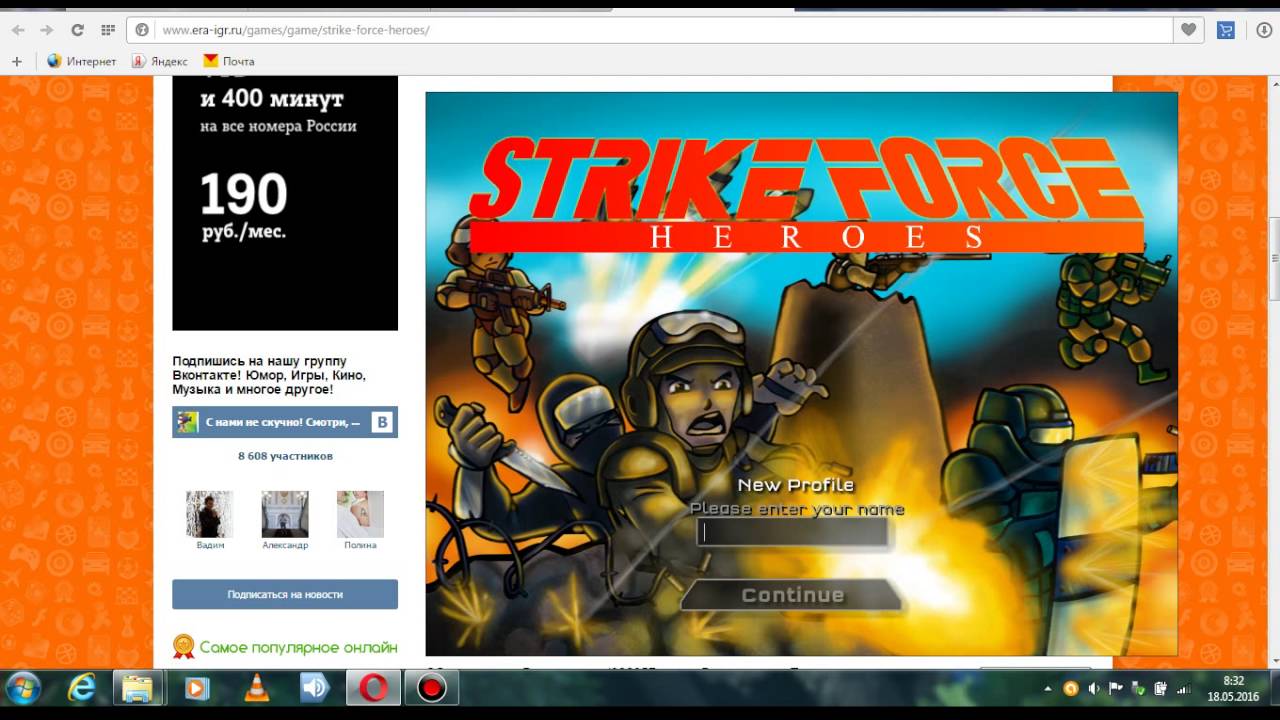Click the Самое популярное онлайн heading
Screen dimensions: 1280x720
pyautogui.click(x=298, y=647)
